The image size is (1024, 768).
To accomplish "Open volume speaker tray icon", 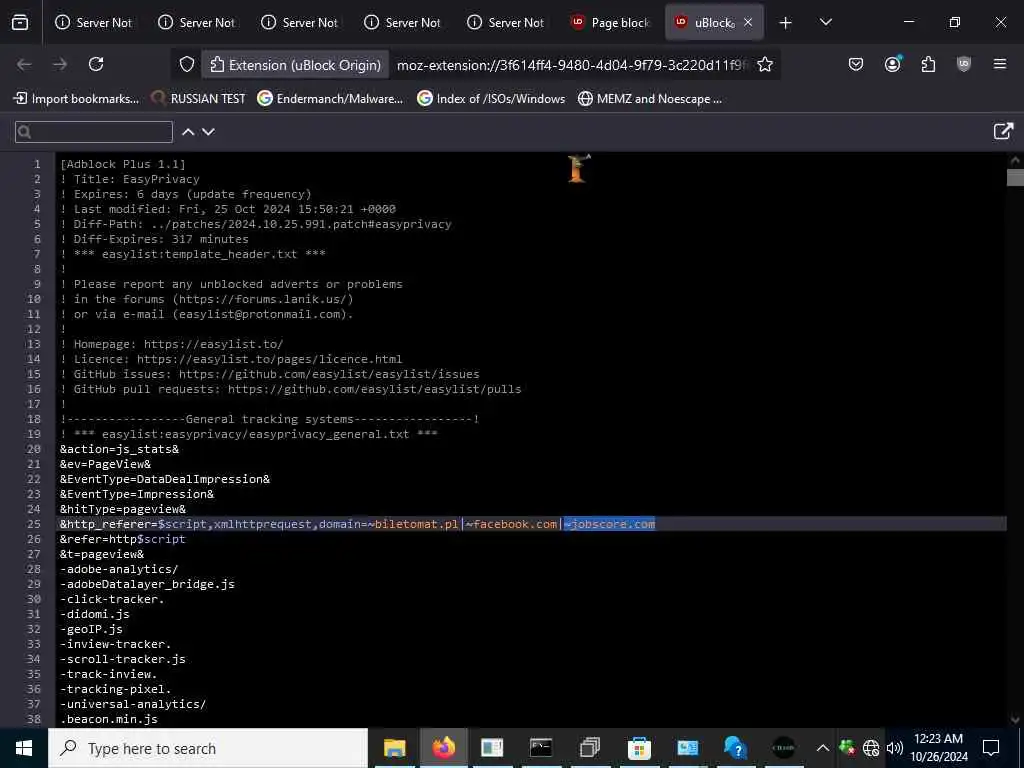I will click(x=895, y=748).
